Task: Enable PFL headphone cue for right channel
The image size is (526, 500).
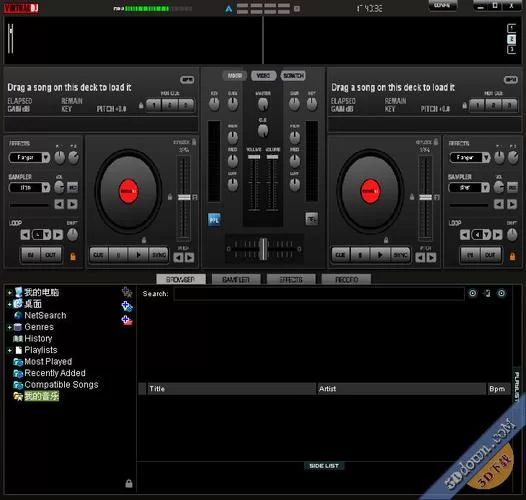Action: click(x=312, y=219)
